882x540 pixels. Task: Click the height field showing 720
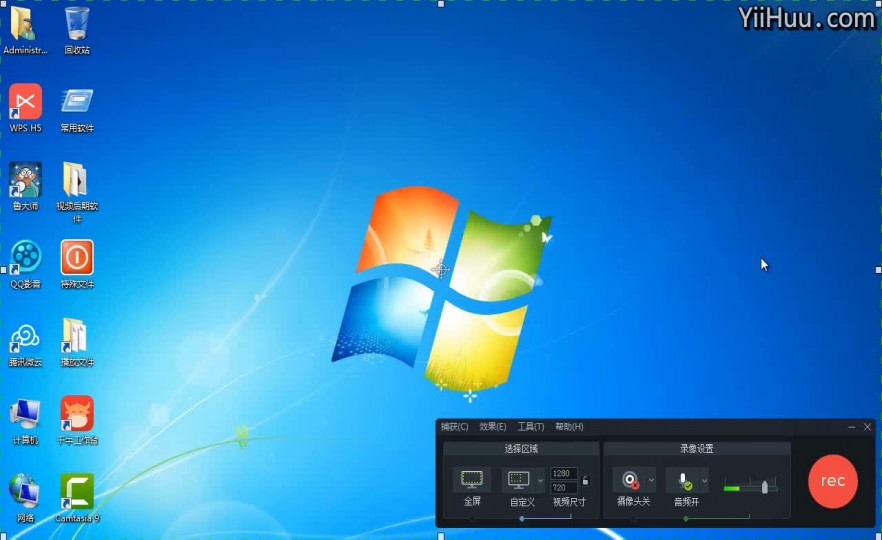tap(564, 487)
